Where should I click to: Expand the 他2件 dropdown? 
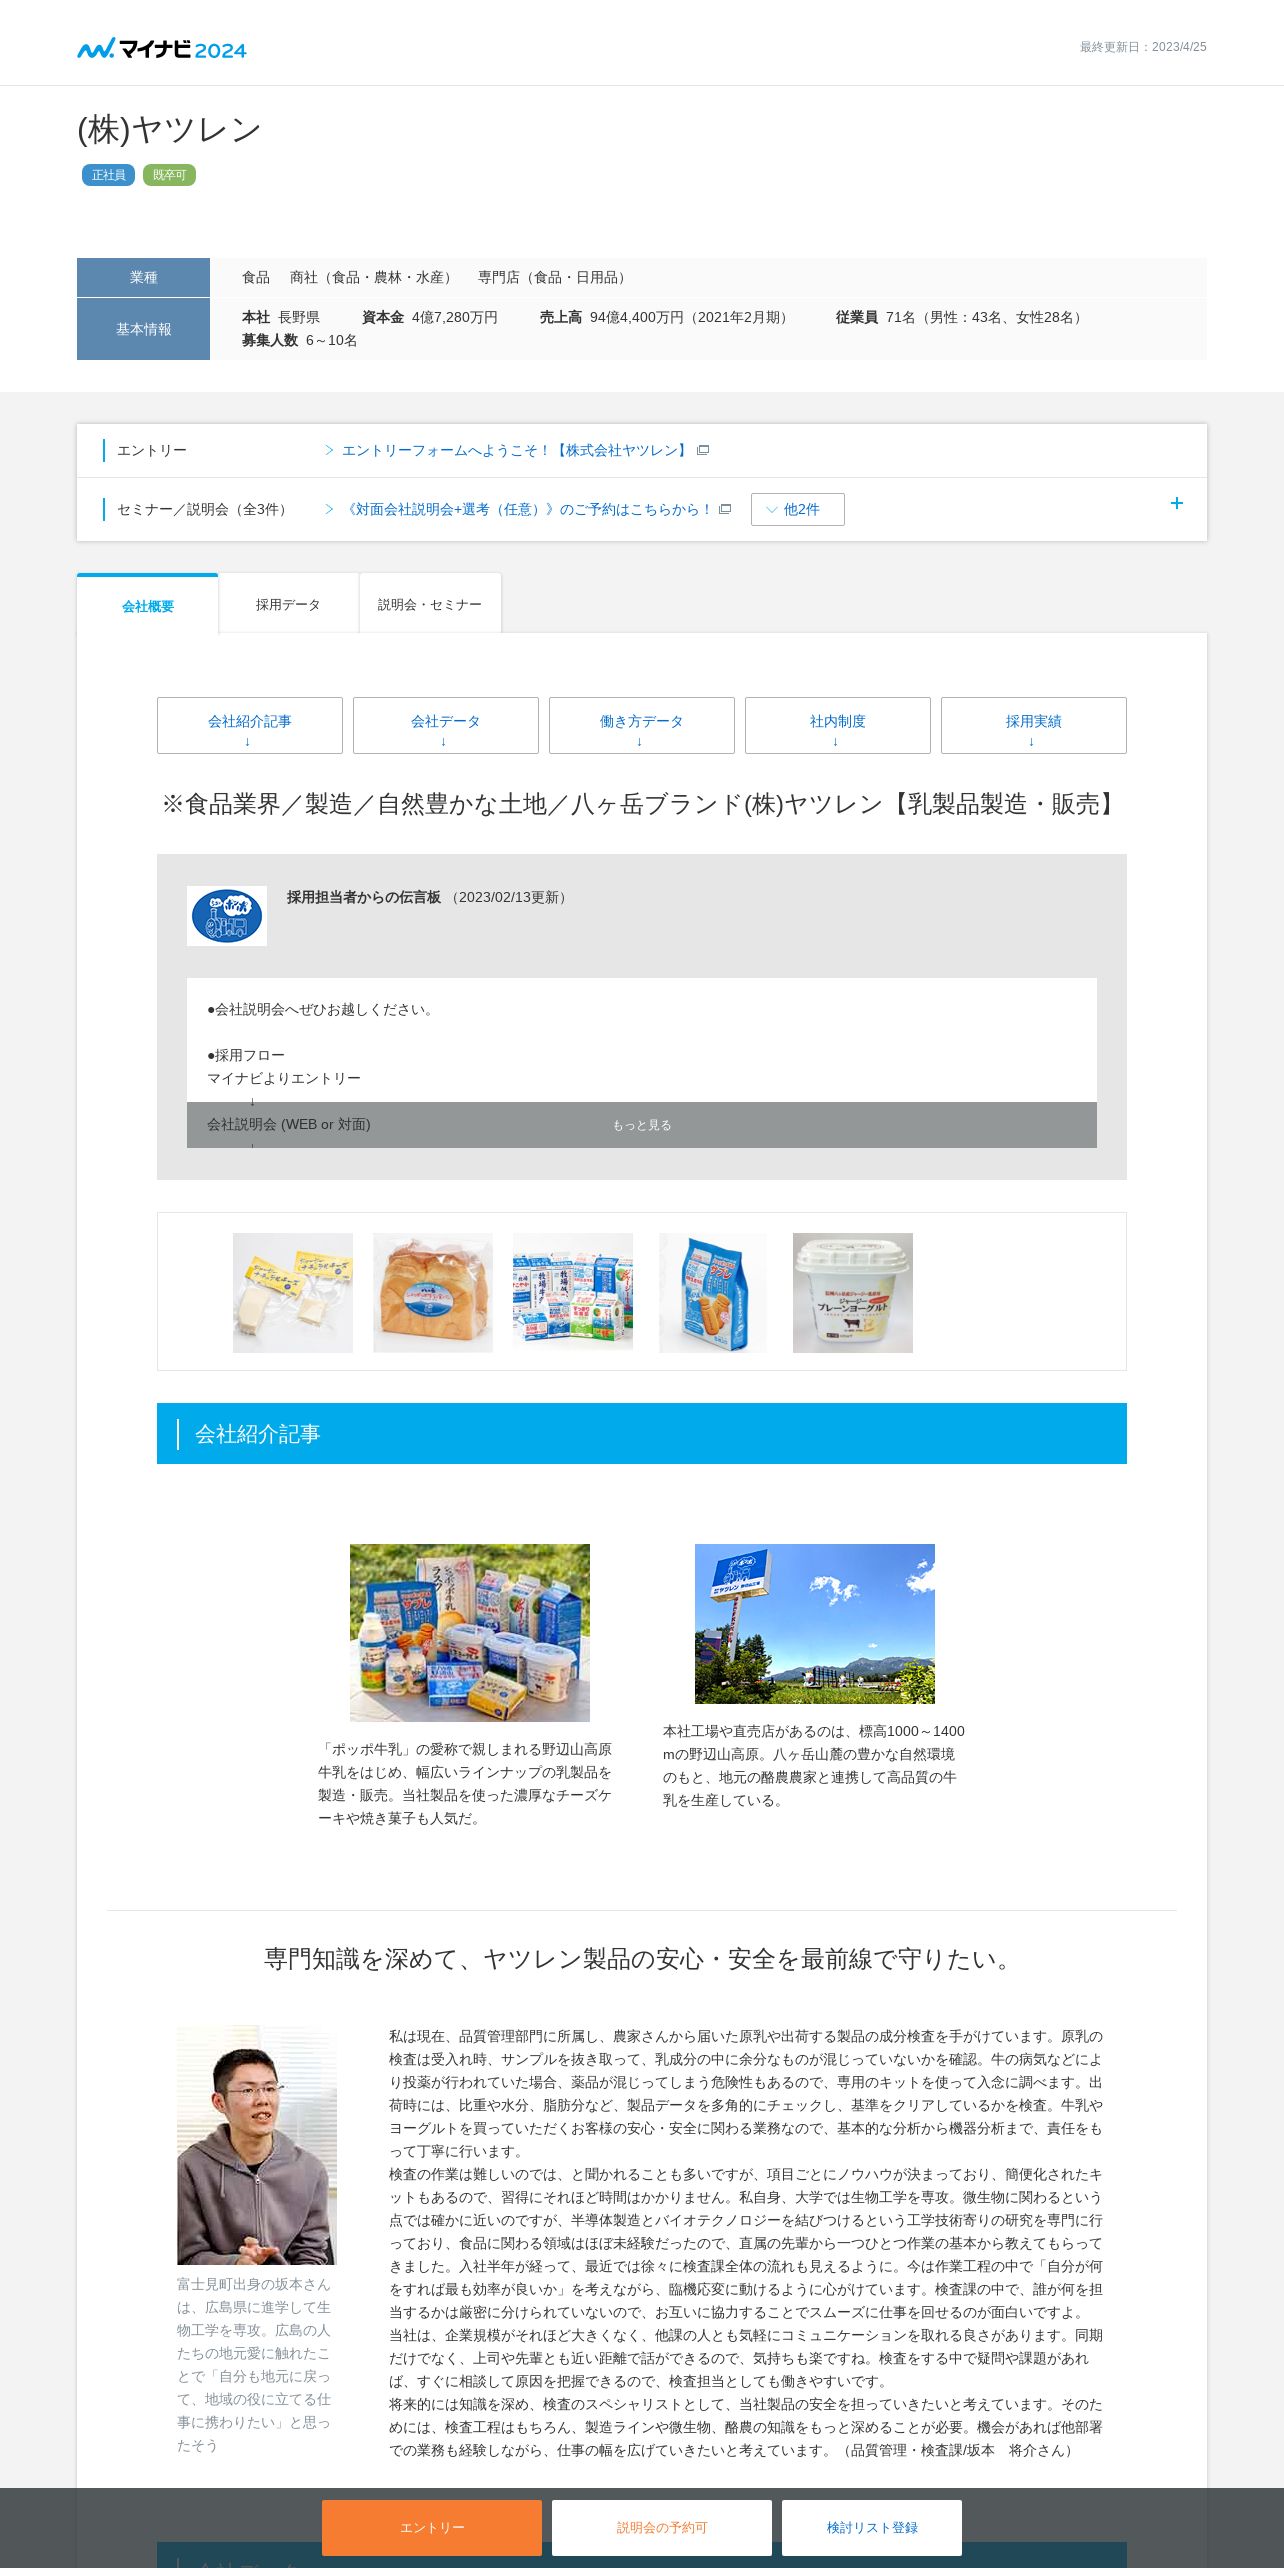[798, 509]
